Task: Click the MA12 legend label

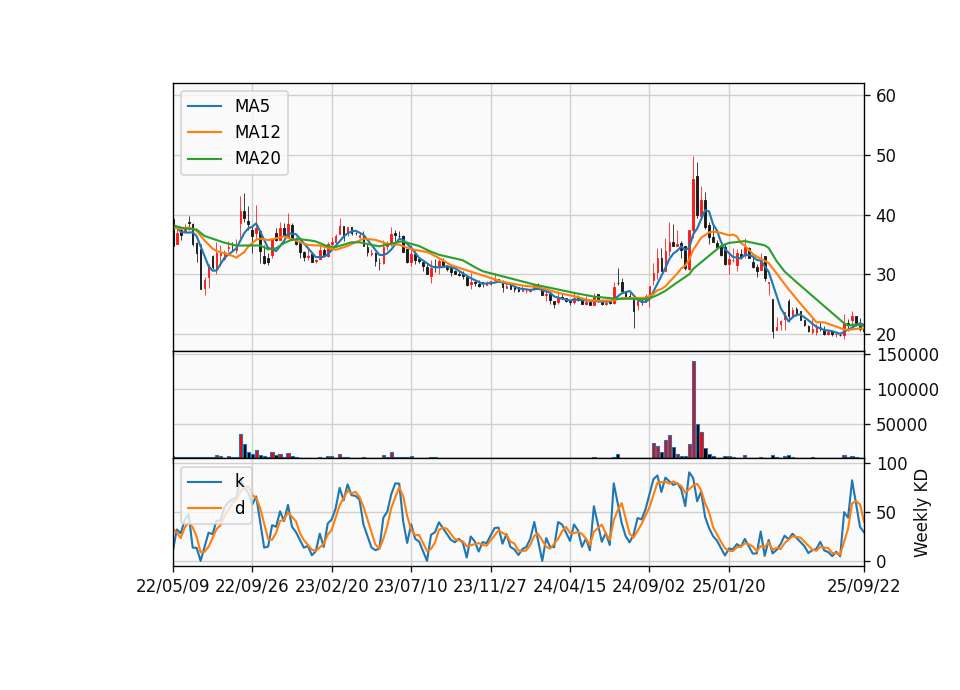Action: pyautogui.click(x=257, y=132)
